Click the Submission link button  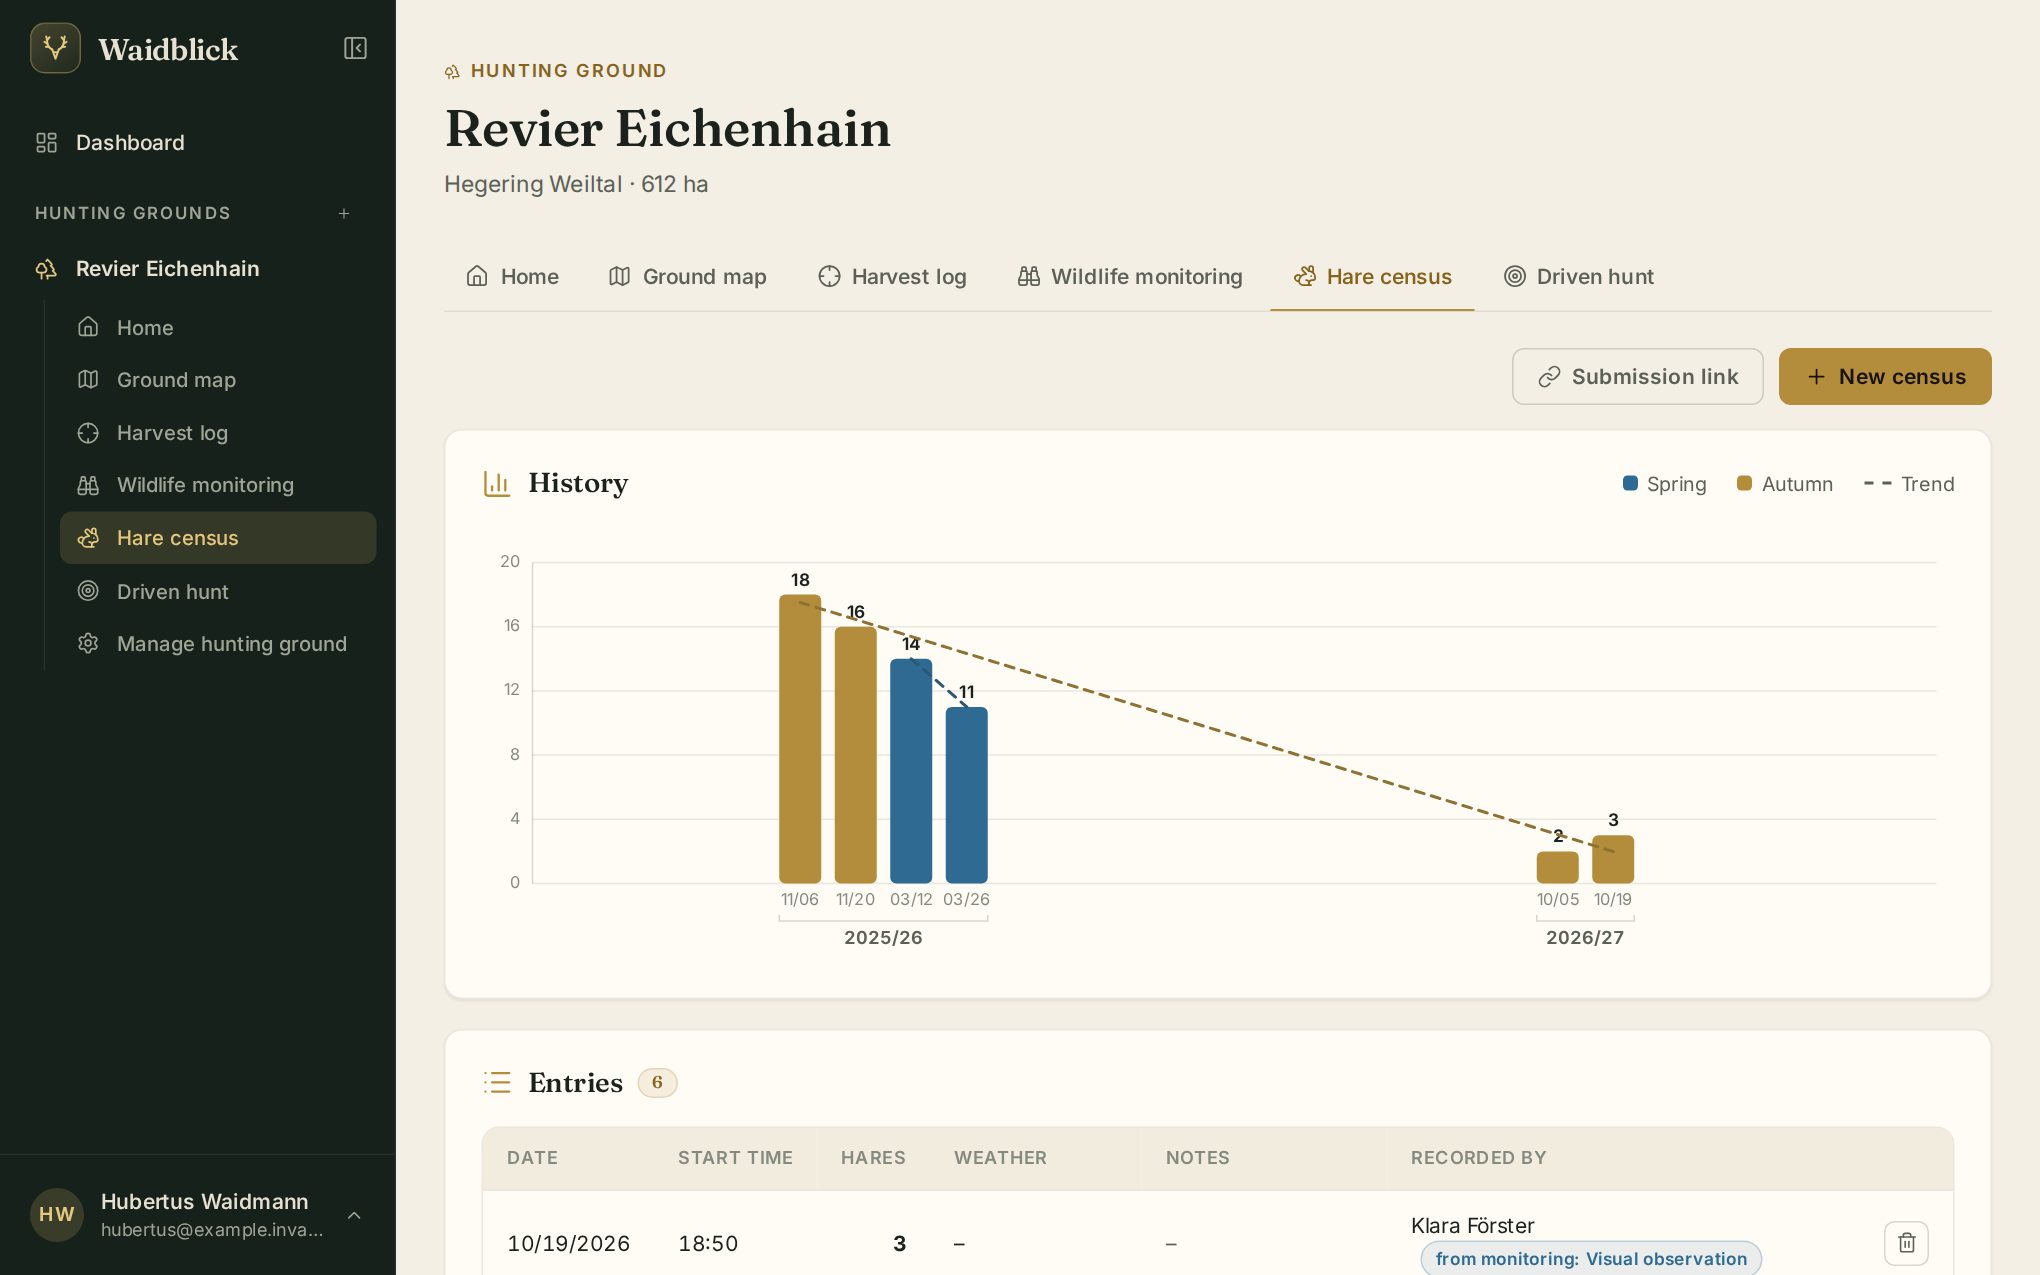1637,377
